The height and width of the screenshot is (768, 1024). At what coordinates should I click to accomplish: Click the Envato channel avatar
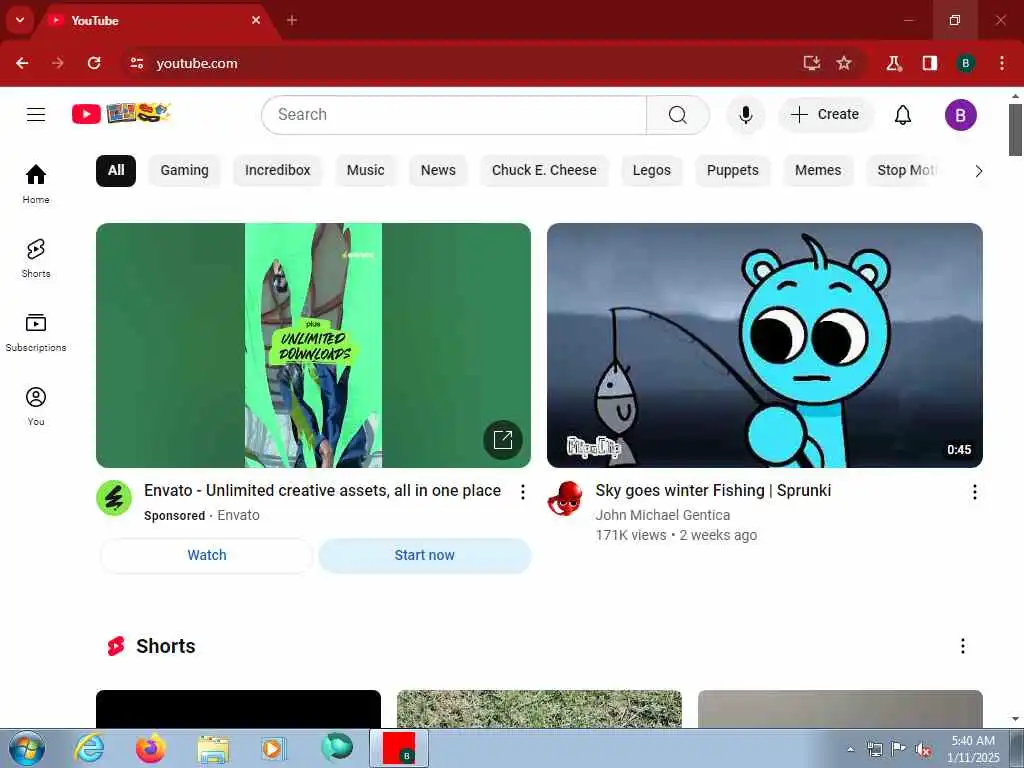(x=114, y=498)
